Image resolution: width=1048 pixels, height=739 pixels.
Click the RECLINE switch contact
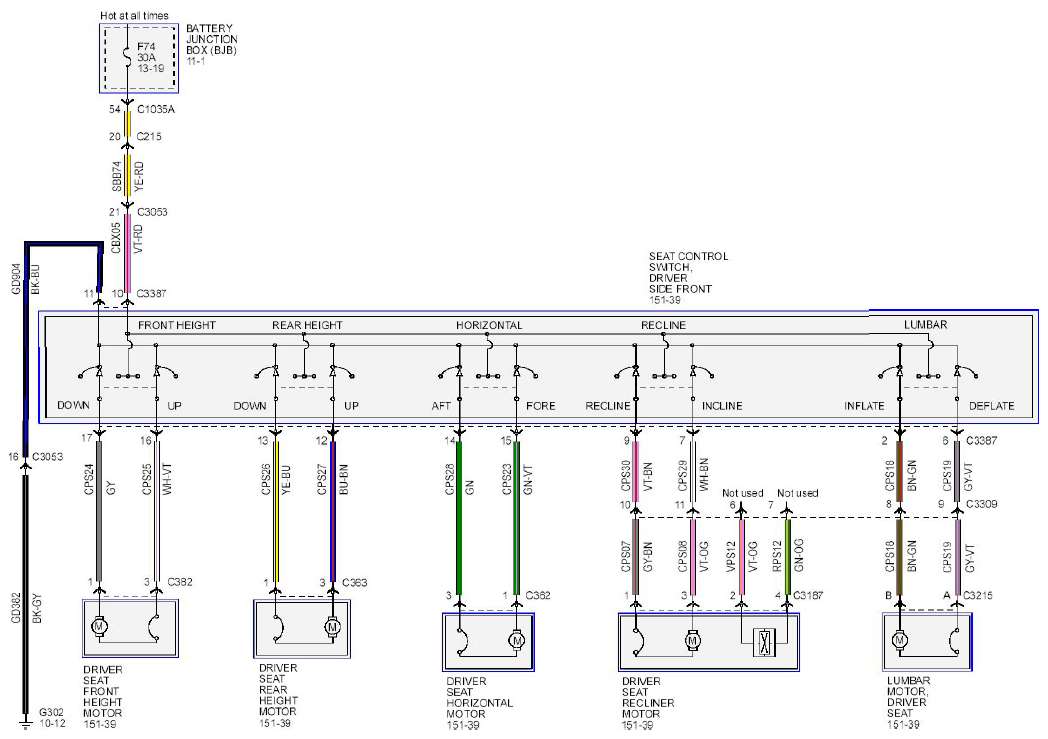[626, 372]
